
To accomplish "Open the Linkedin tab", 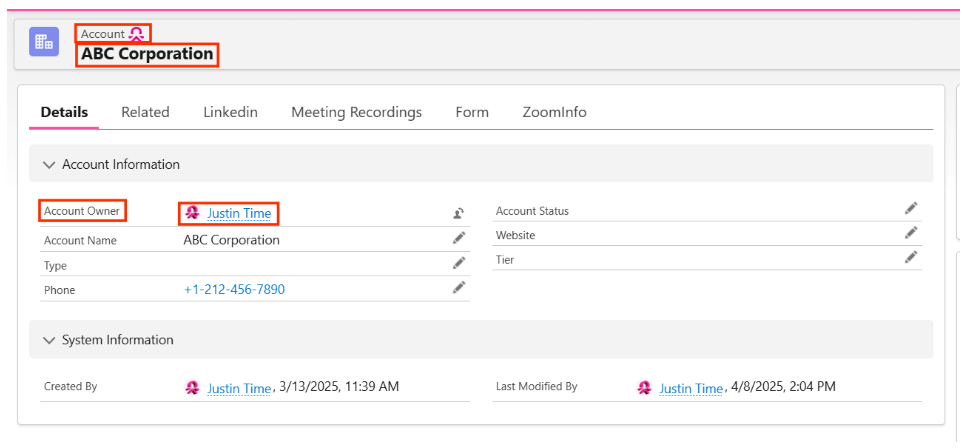I will point(230,112).
